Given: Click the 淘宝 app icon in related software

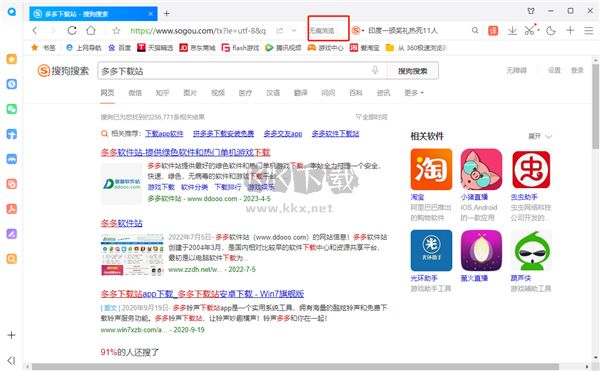Looking at the screenshot, I should point(431,169).
